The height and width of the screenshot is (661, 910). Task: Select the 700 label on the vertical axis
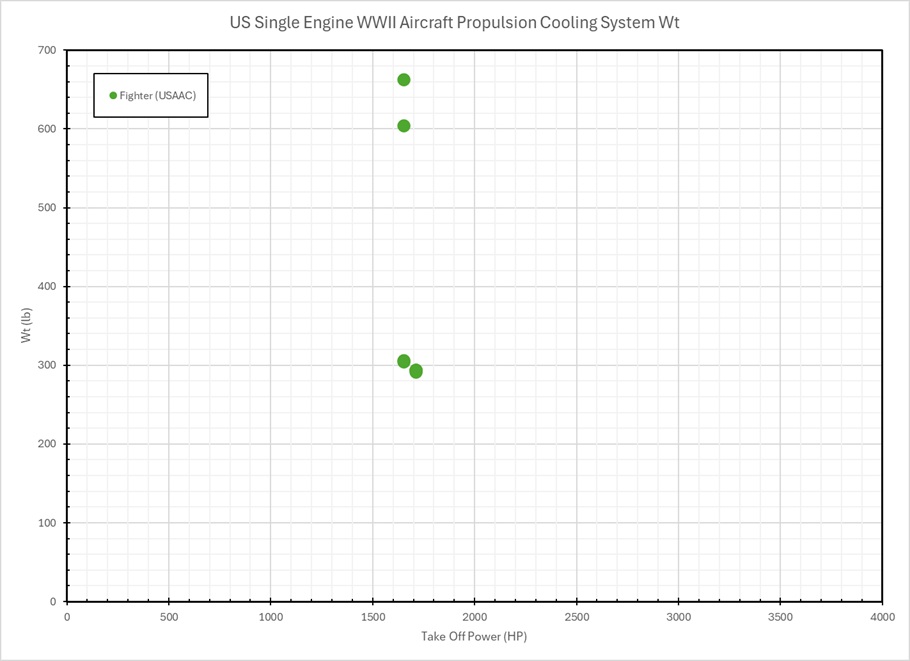pos(47,50)
